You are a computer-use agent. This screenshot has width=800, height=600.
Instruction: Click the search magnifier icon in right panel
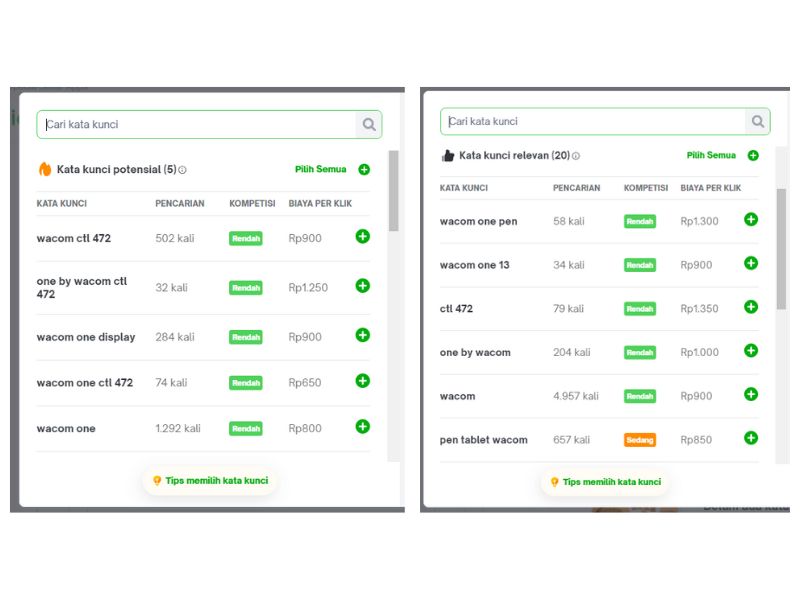click(759, 119)
